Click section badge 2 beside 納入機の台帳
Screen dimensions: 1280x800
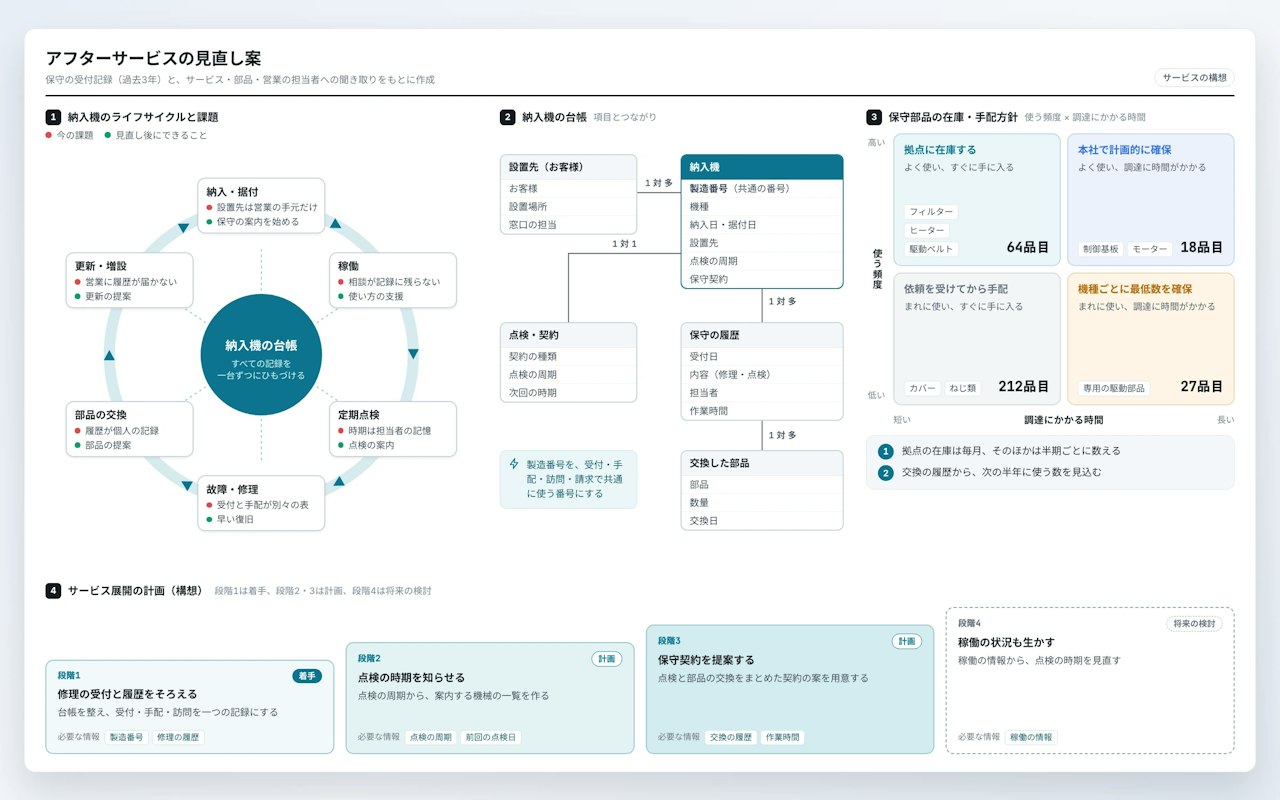pyautogui.click(x=507, y=117)
